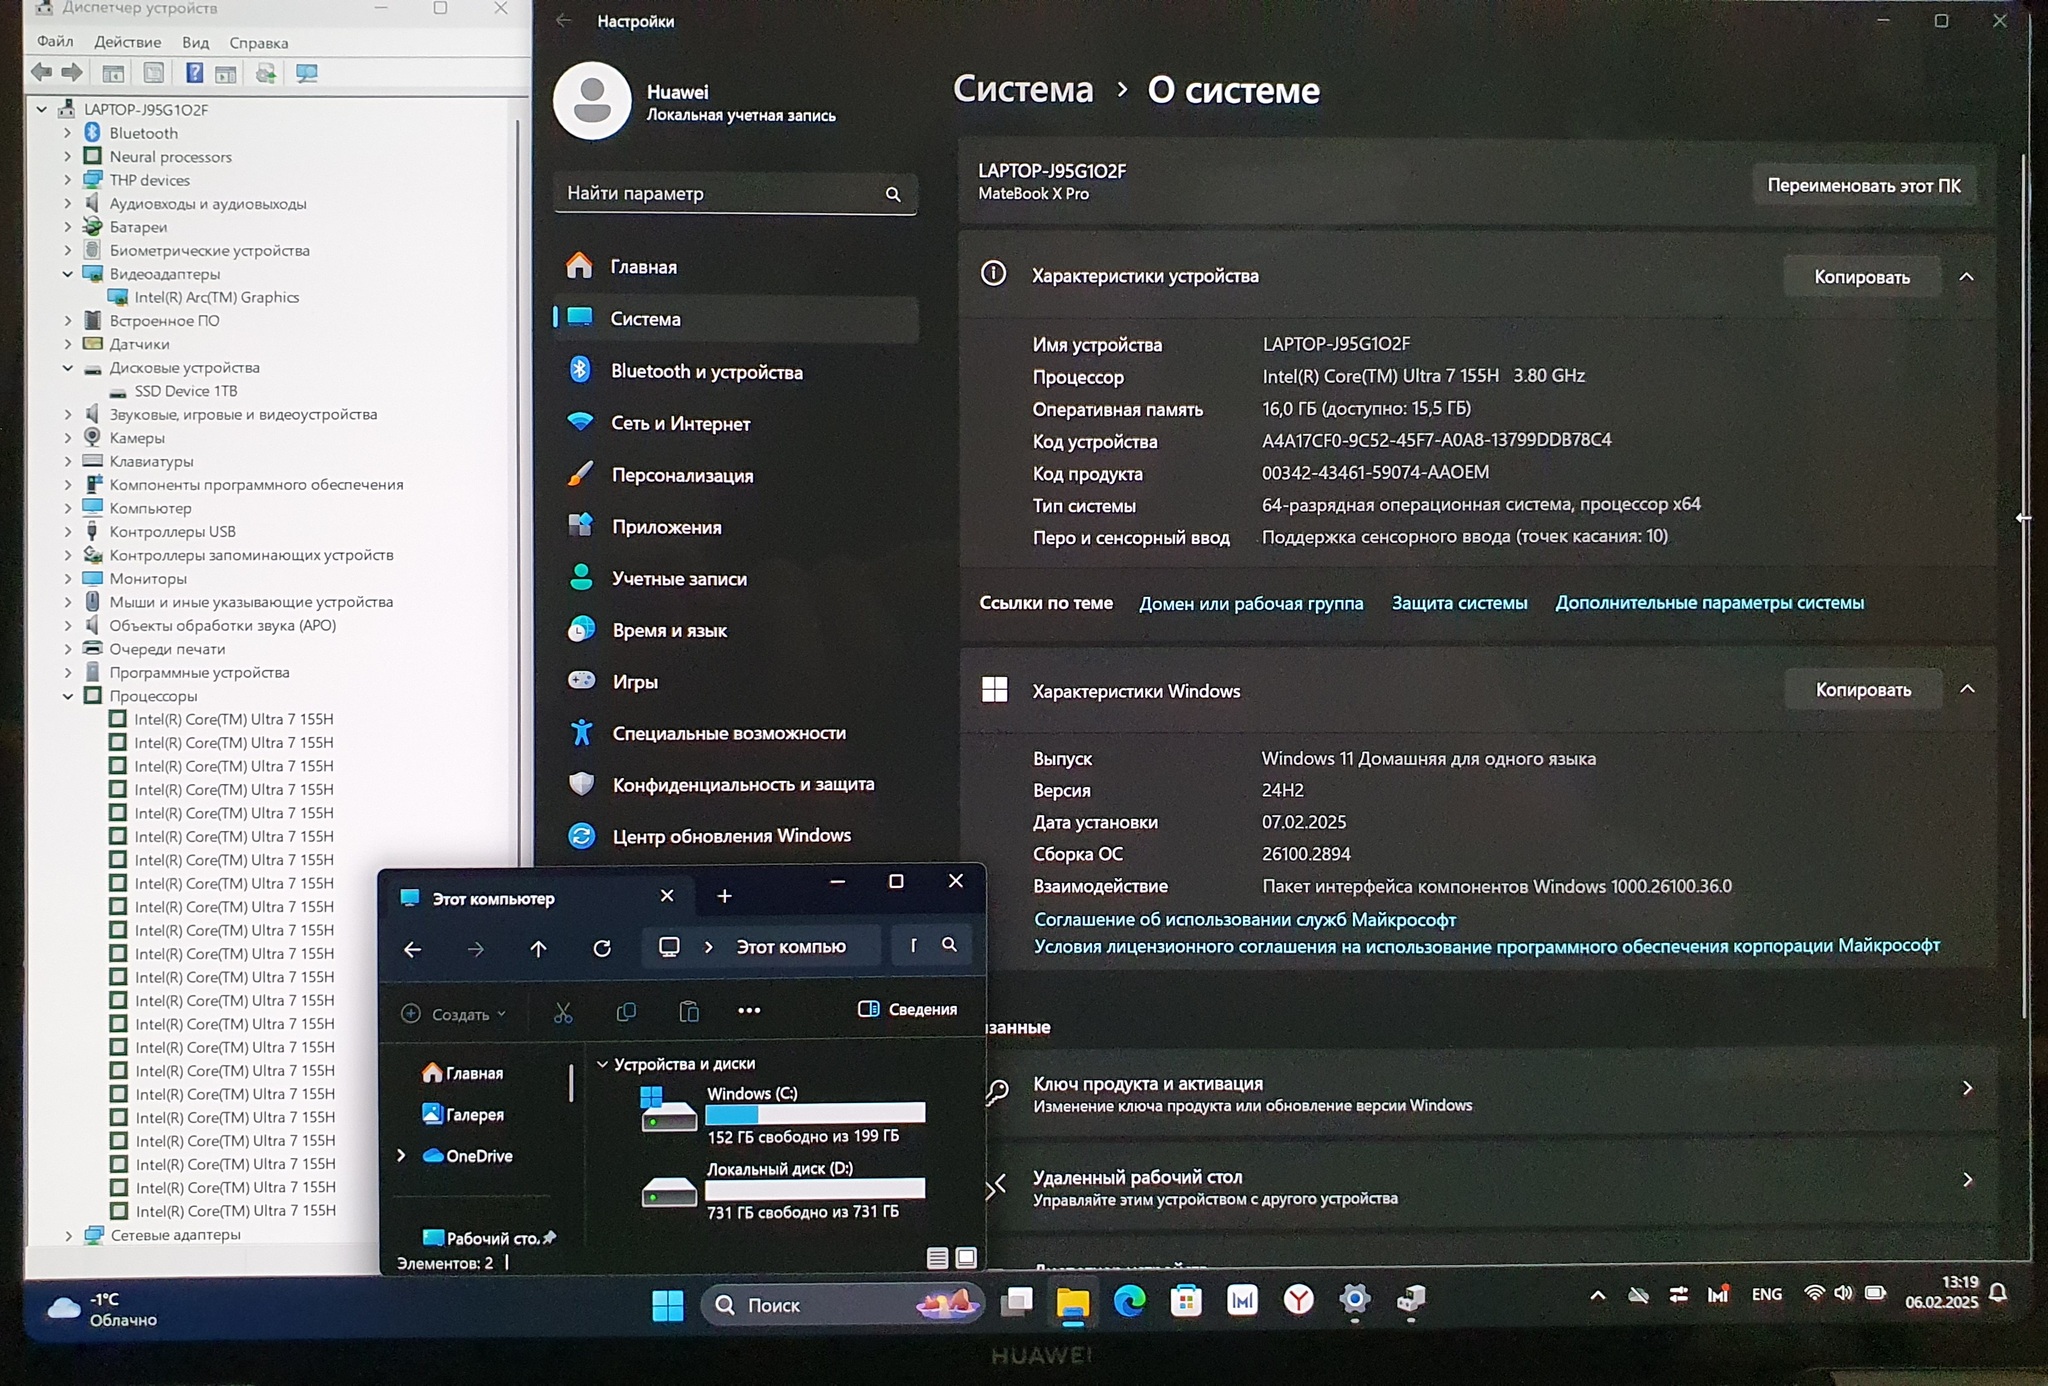Collapse the Процессоры tree node
Screen dimensions: 2048x1386
point(68,696)
